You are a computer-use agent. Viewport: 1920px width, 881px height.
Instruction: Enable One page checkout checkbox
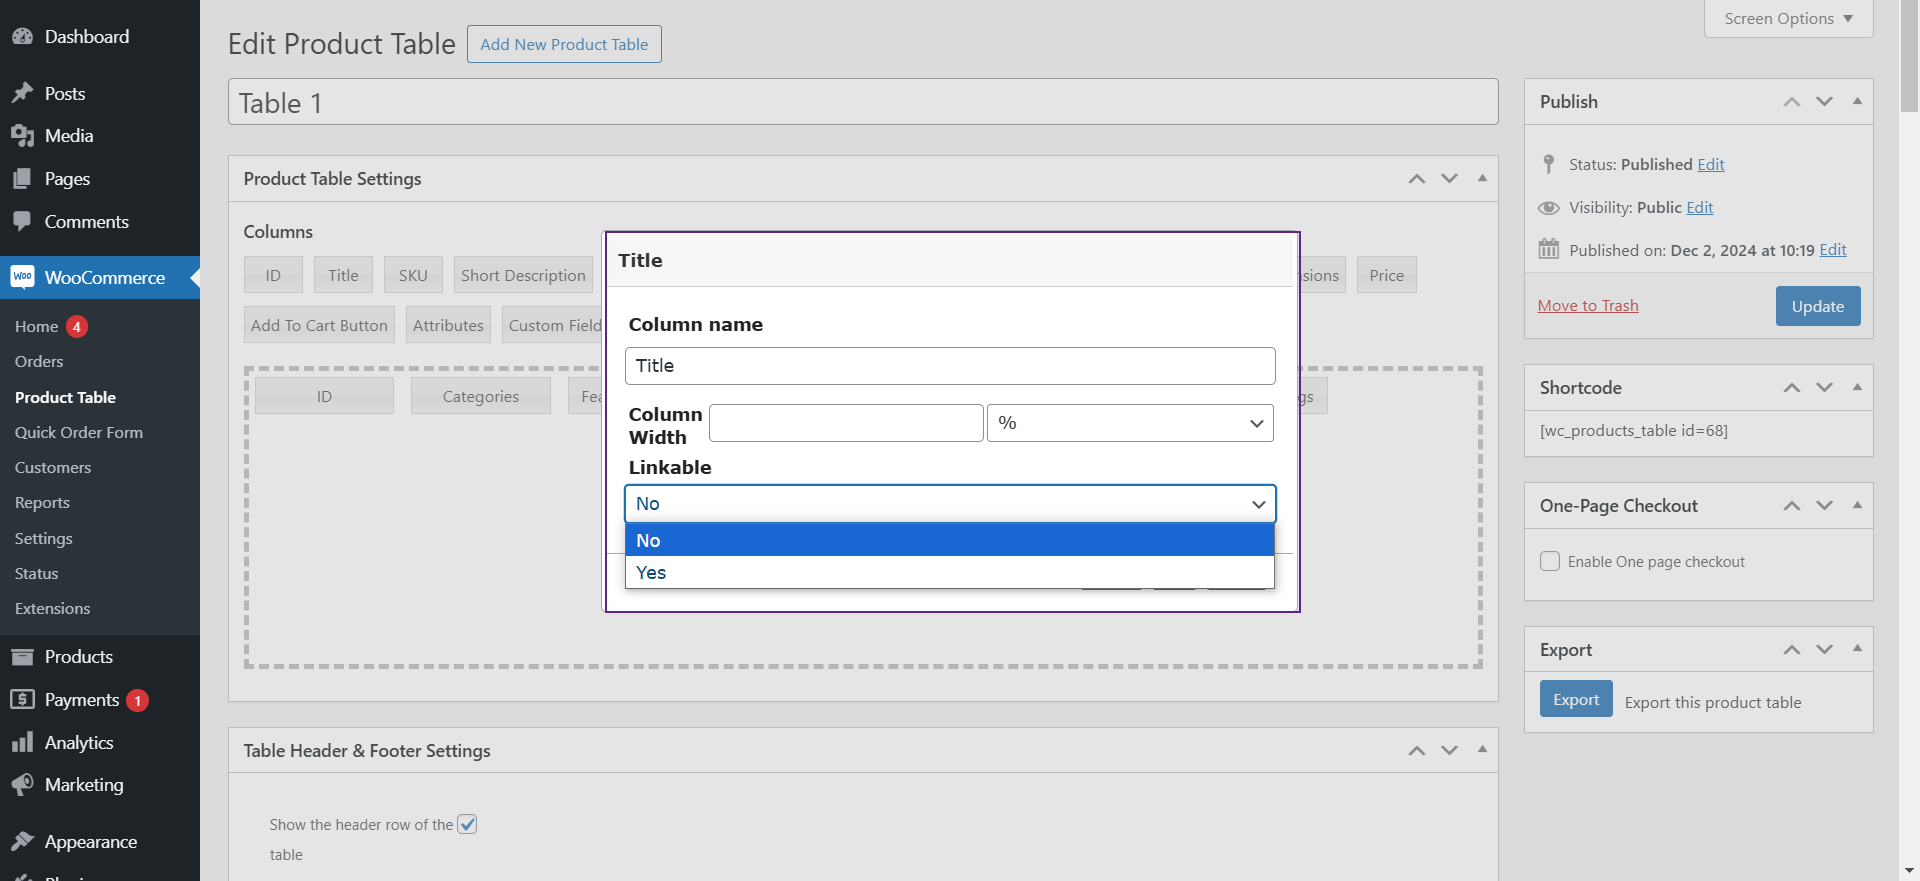pos(1550,561)
